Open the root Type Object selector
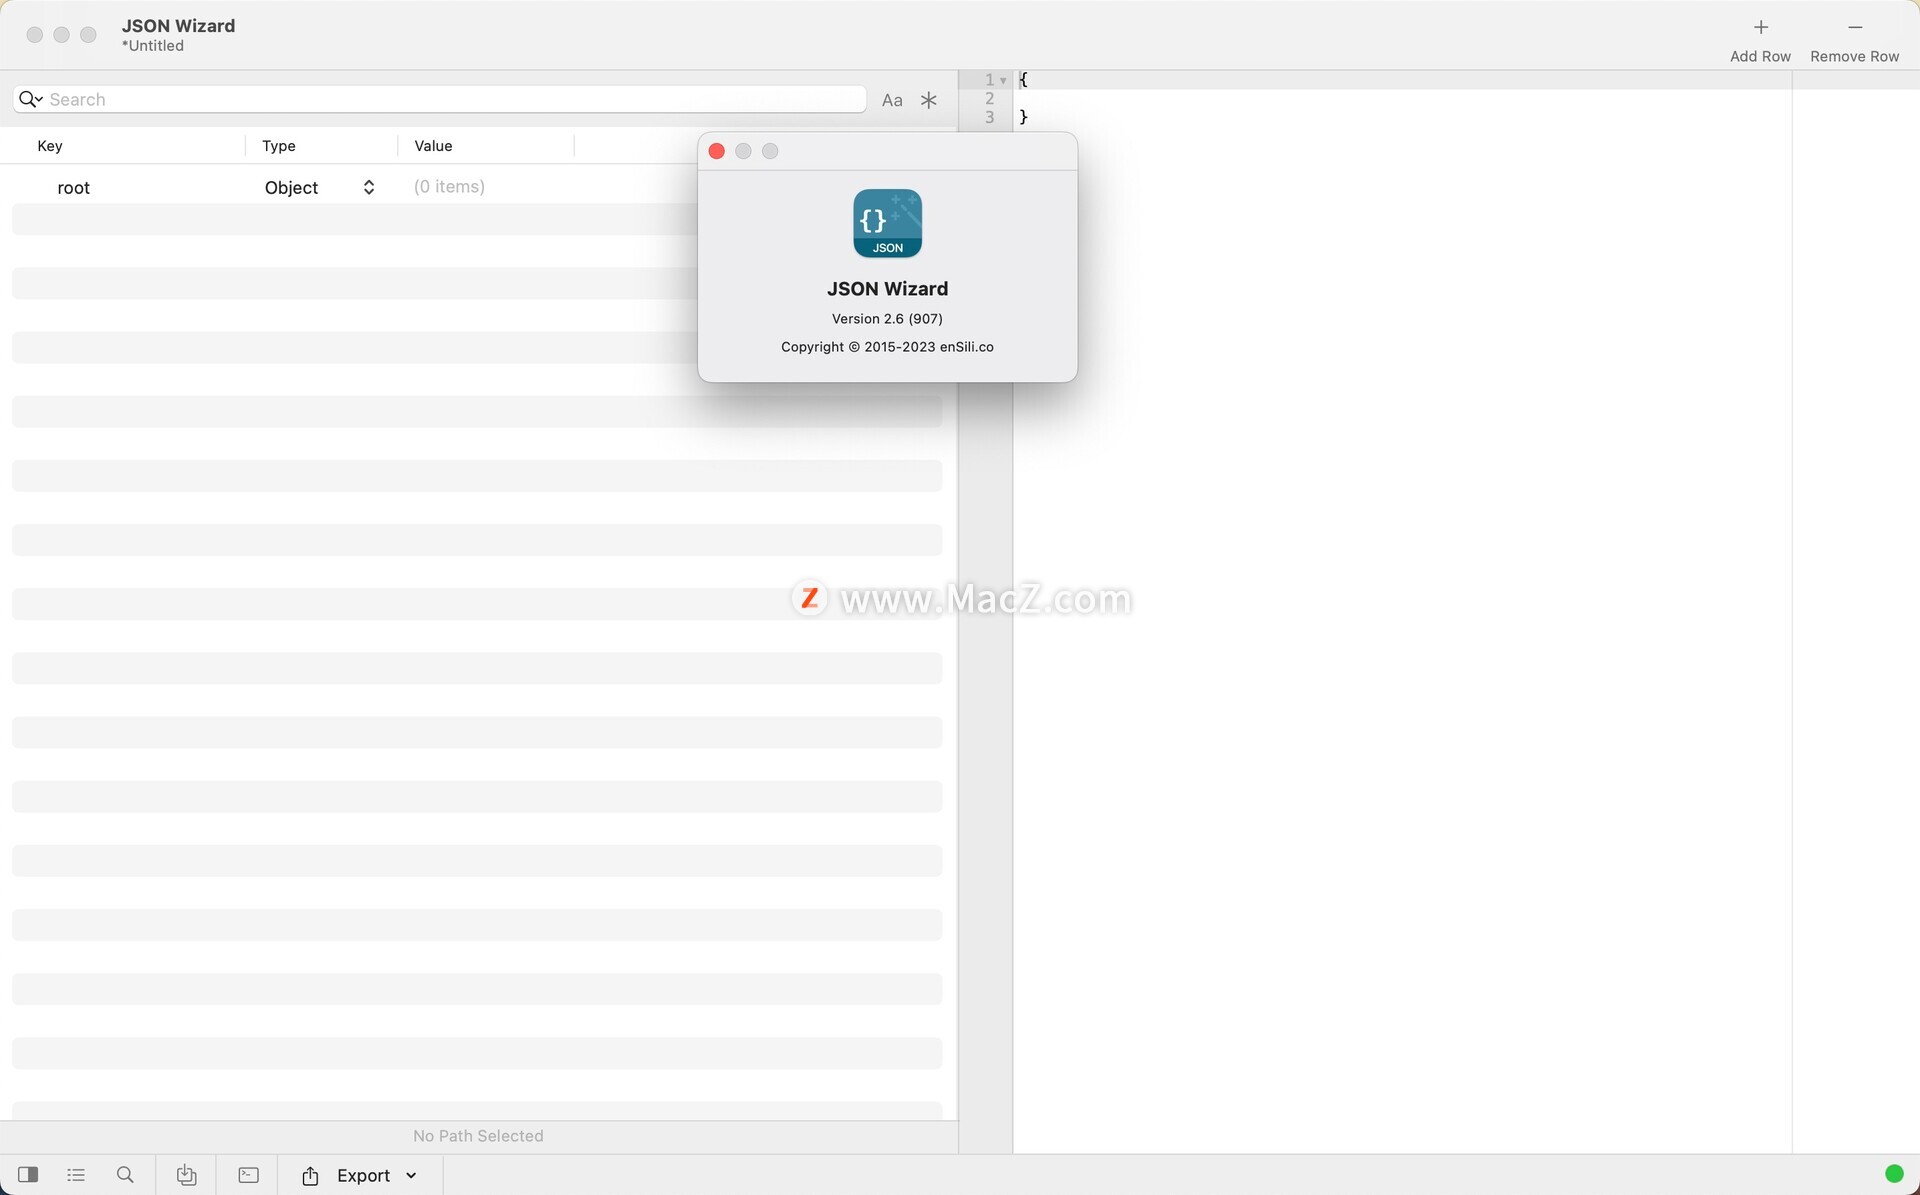 (x=319, y=187)
